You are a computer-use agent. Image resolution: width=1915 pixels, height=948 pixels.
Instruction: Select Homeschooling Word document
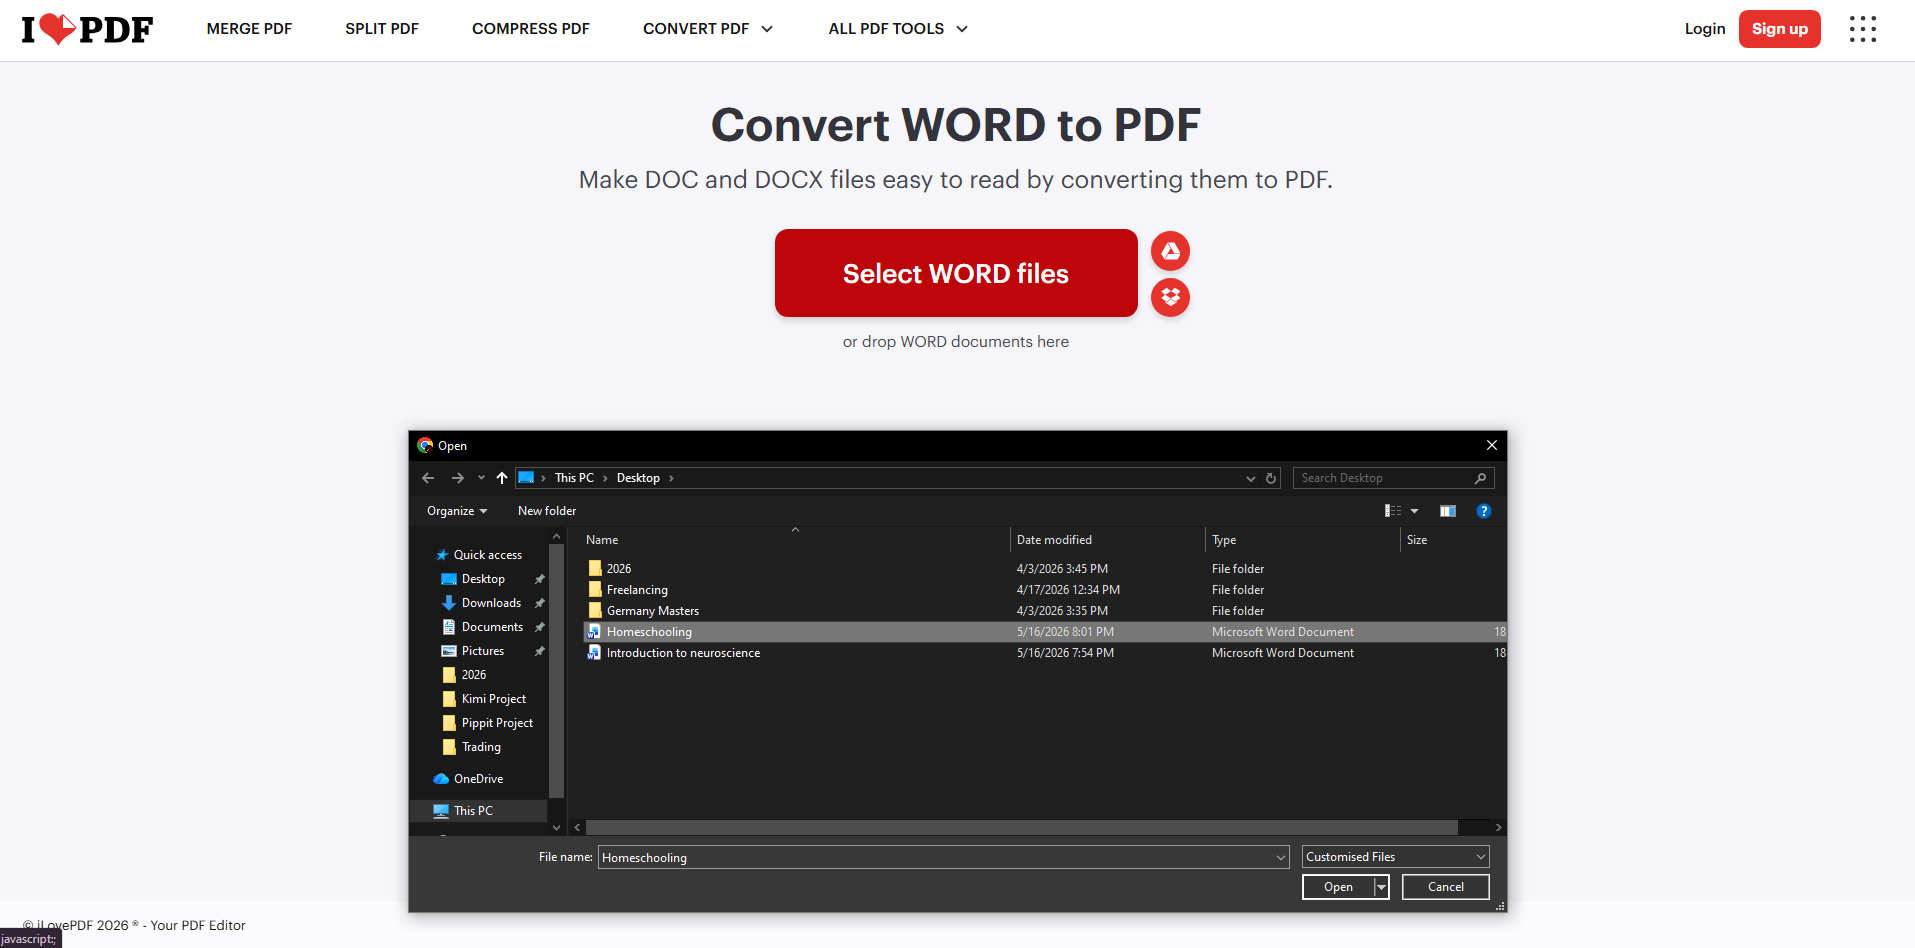click(1044, 632)
